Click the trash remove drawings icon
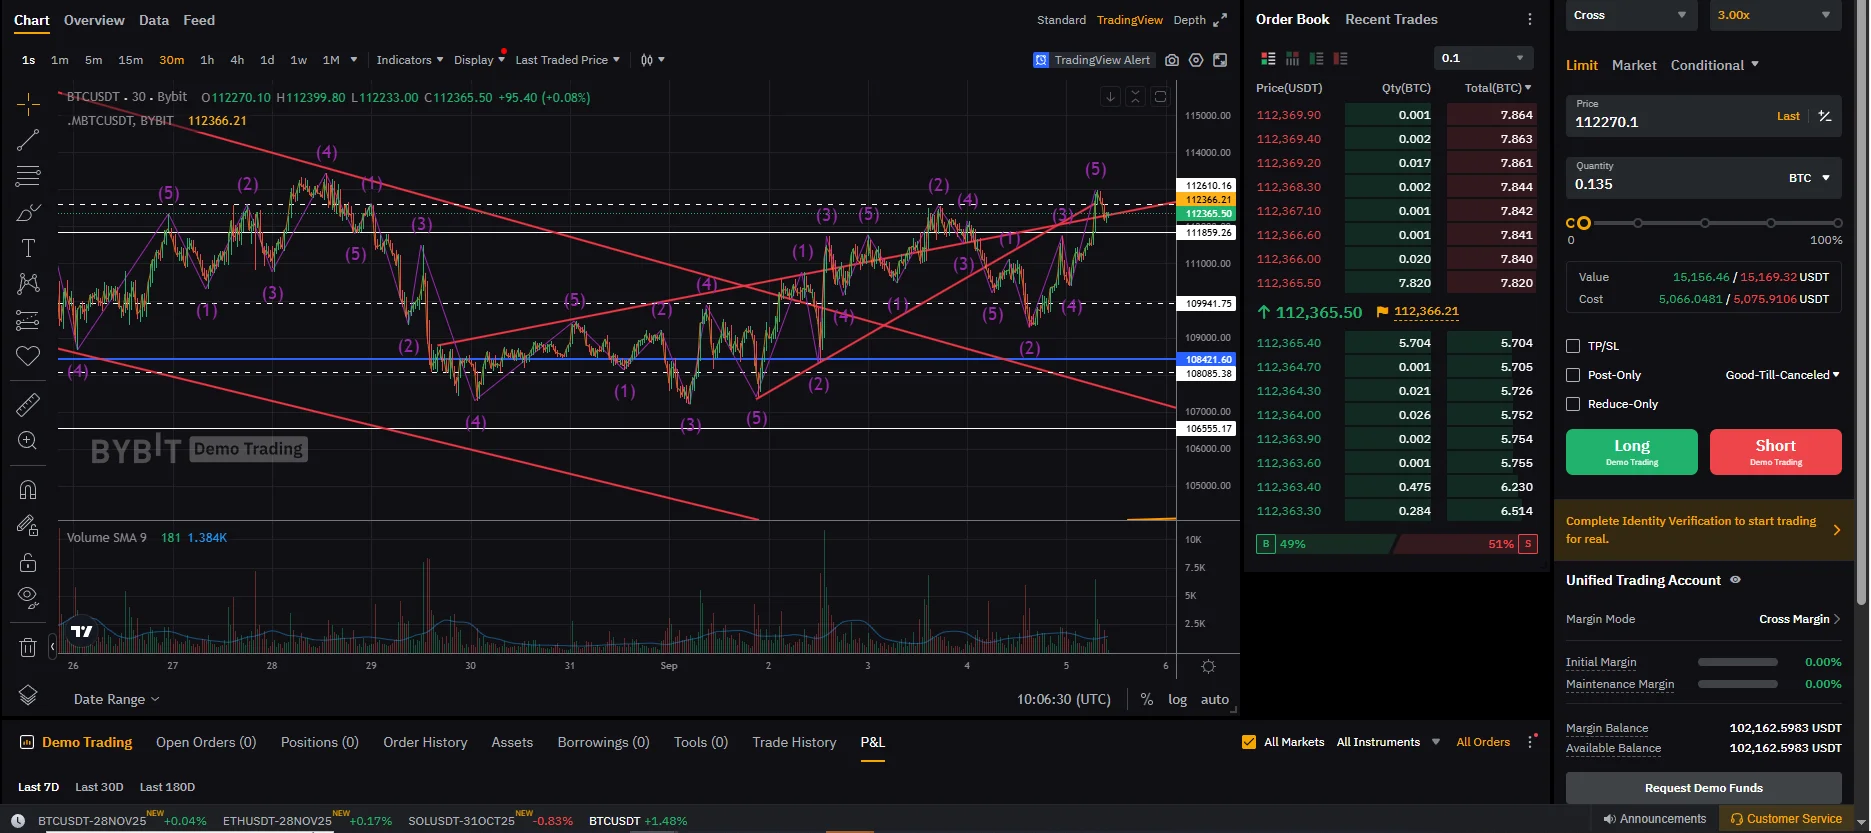The height and width of the screenshot is (833, 1871). pos(28,647)
